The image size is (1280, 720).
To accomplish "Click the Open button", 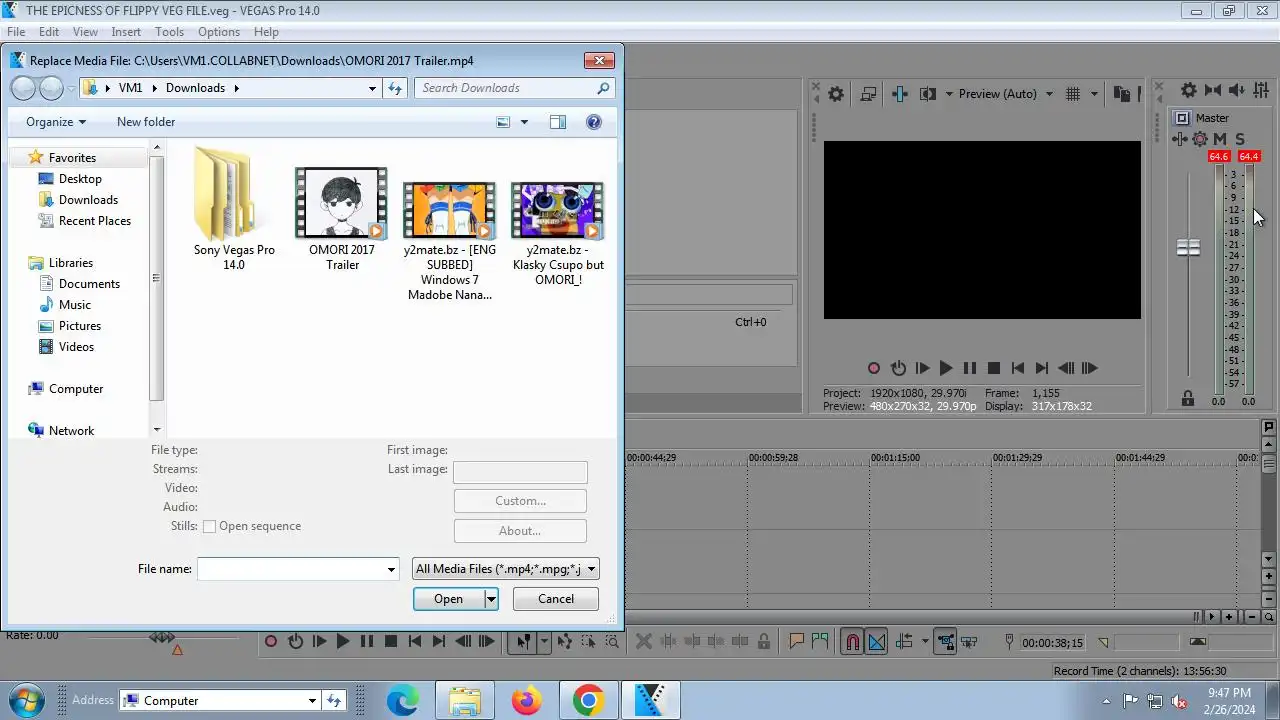I will (449, 599).
